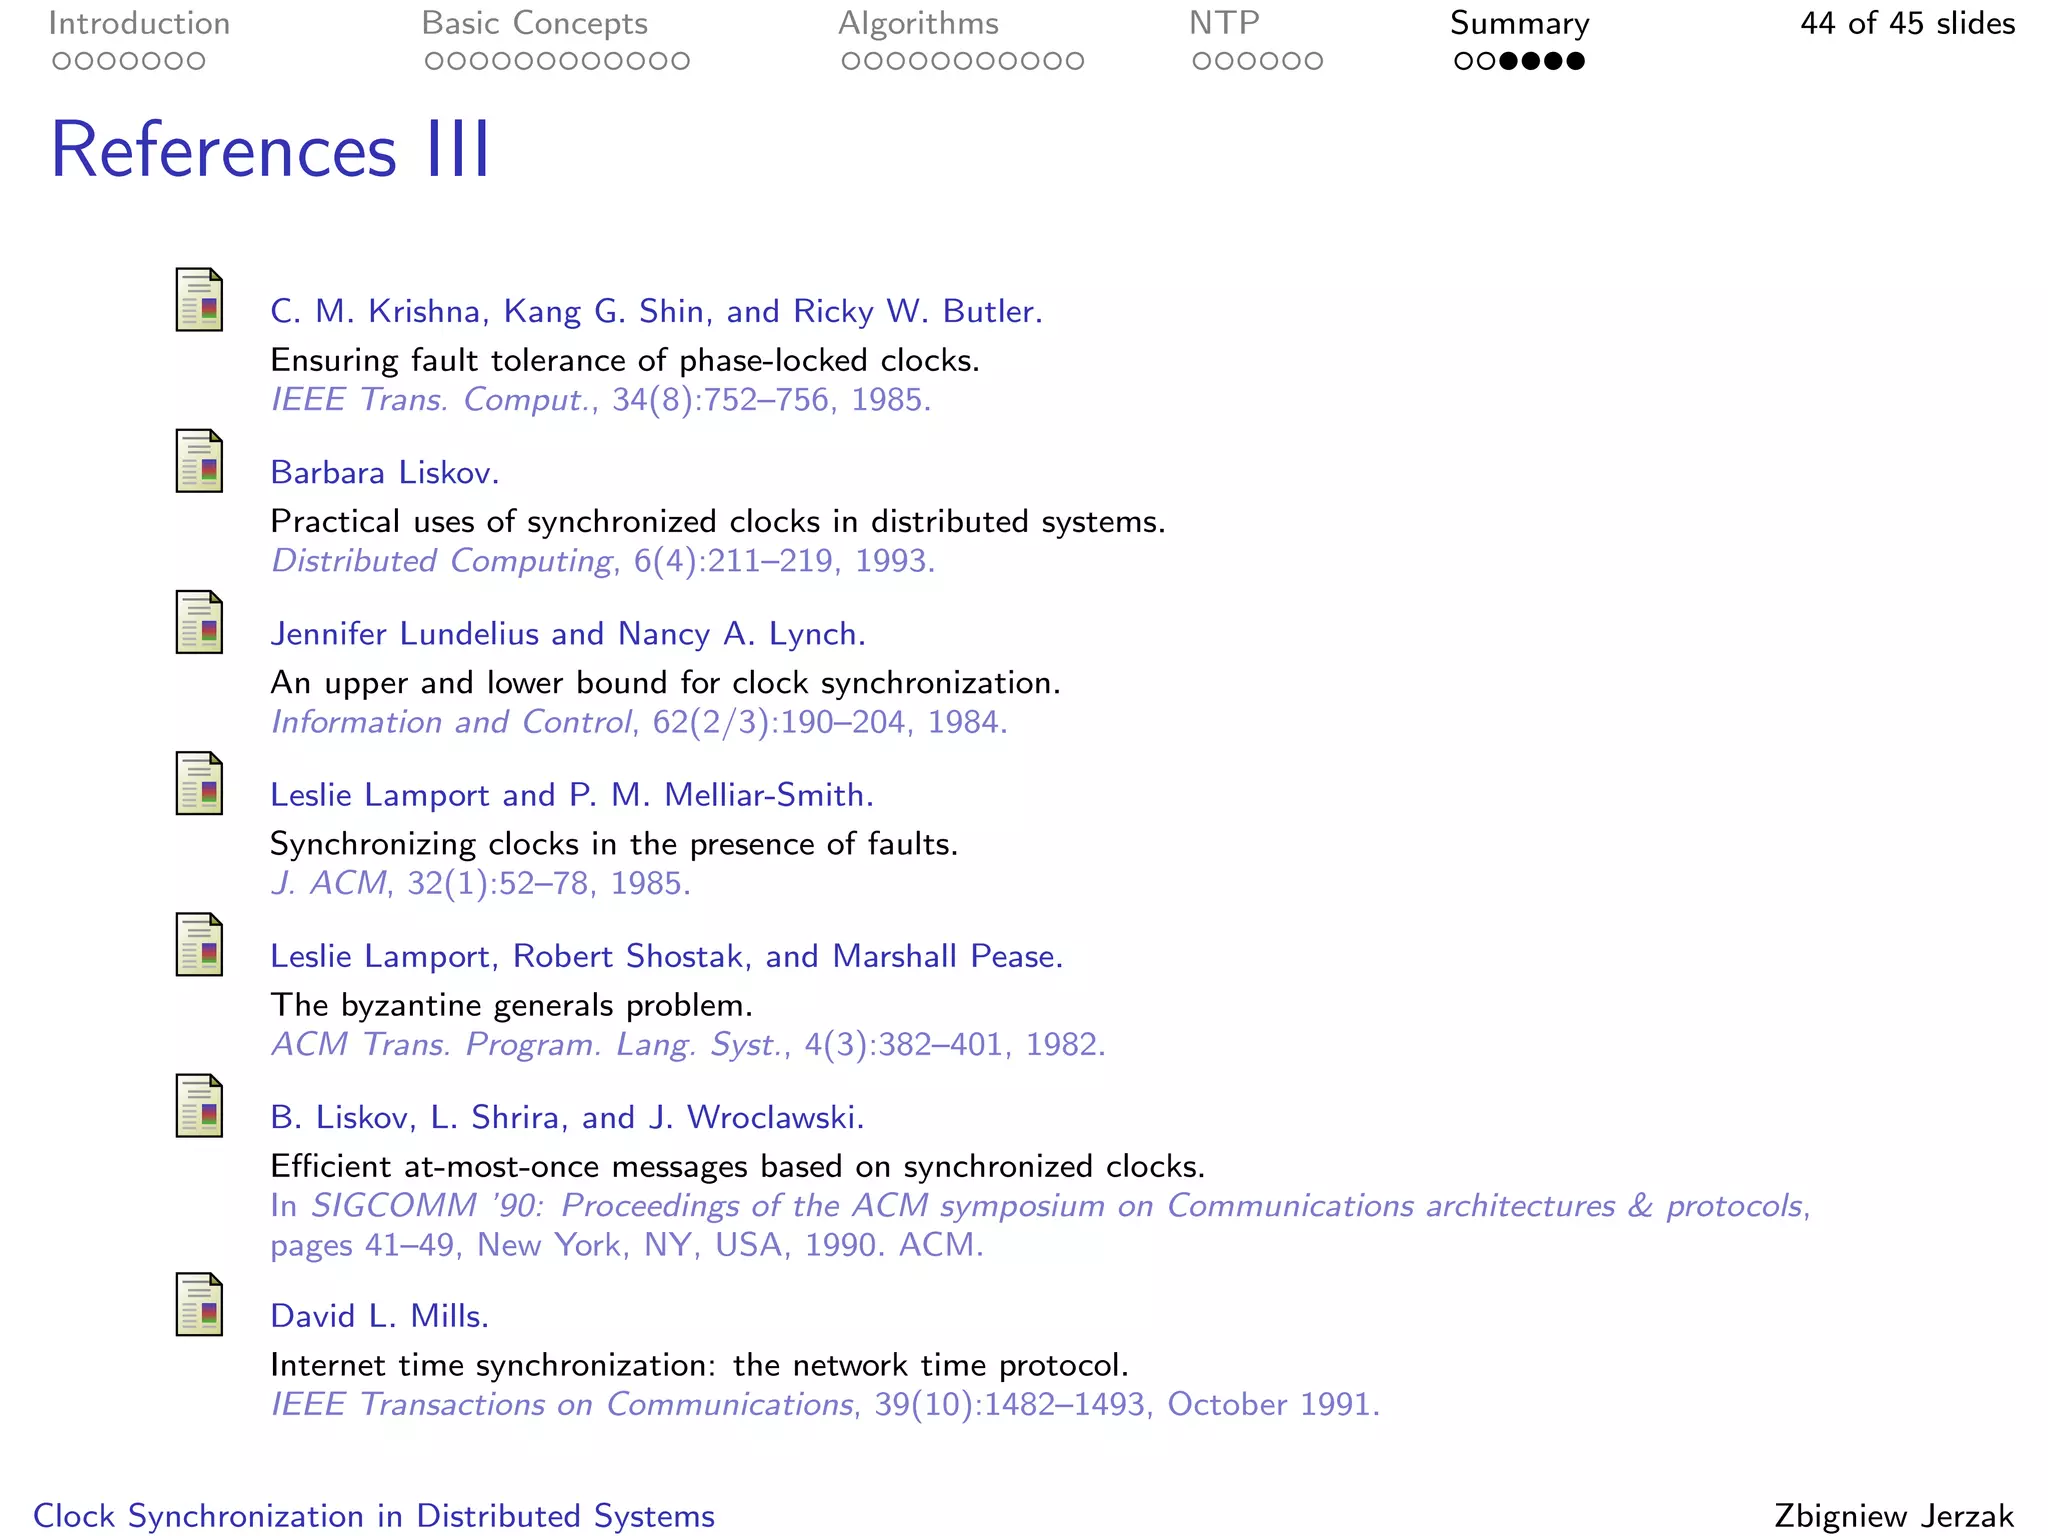
Task: Click document icon beside Krishna, Shin, Butler reference
Action: click(x=199, y=300)
